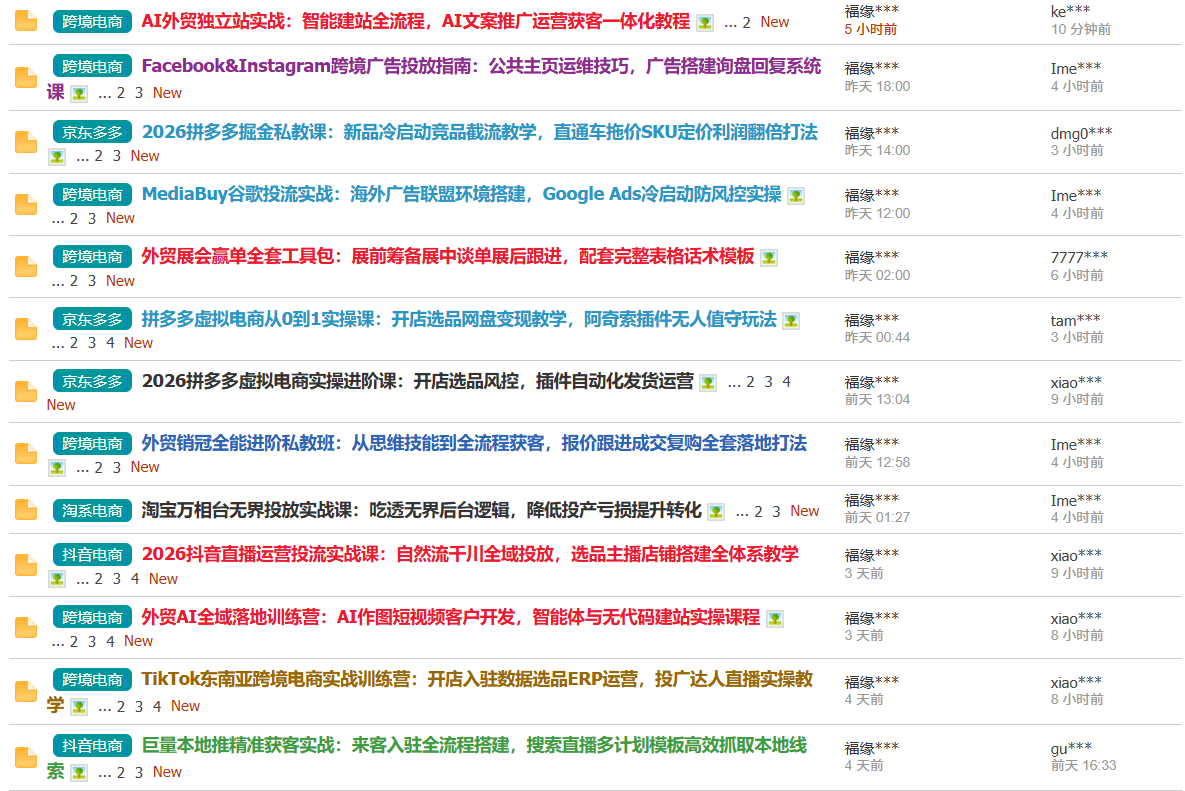Open last poster dmg0*** profile
The width and height of the screenshot is (1185, 791).
click(x=1081, y=133)
